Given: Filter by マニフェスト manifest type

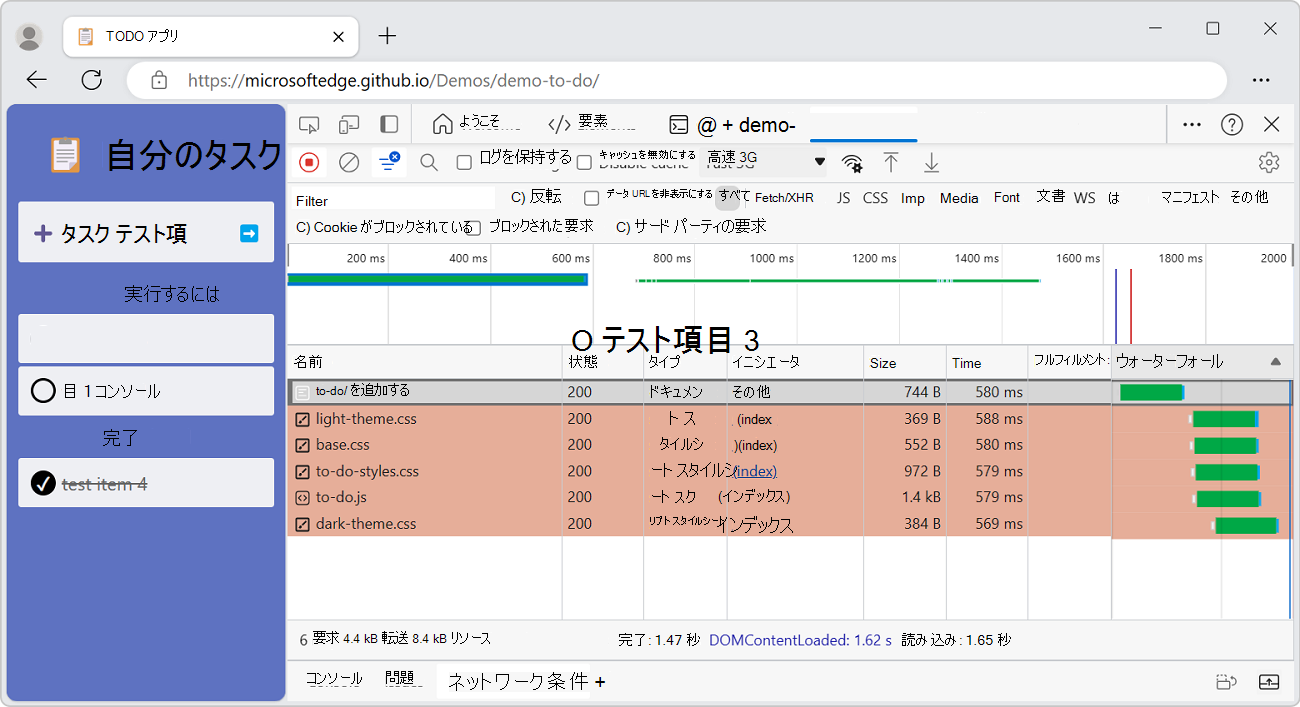Looking at the screenshot, I should coord(1190,198).
